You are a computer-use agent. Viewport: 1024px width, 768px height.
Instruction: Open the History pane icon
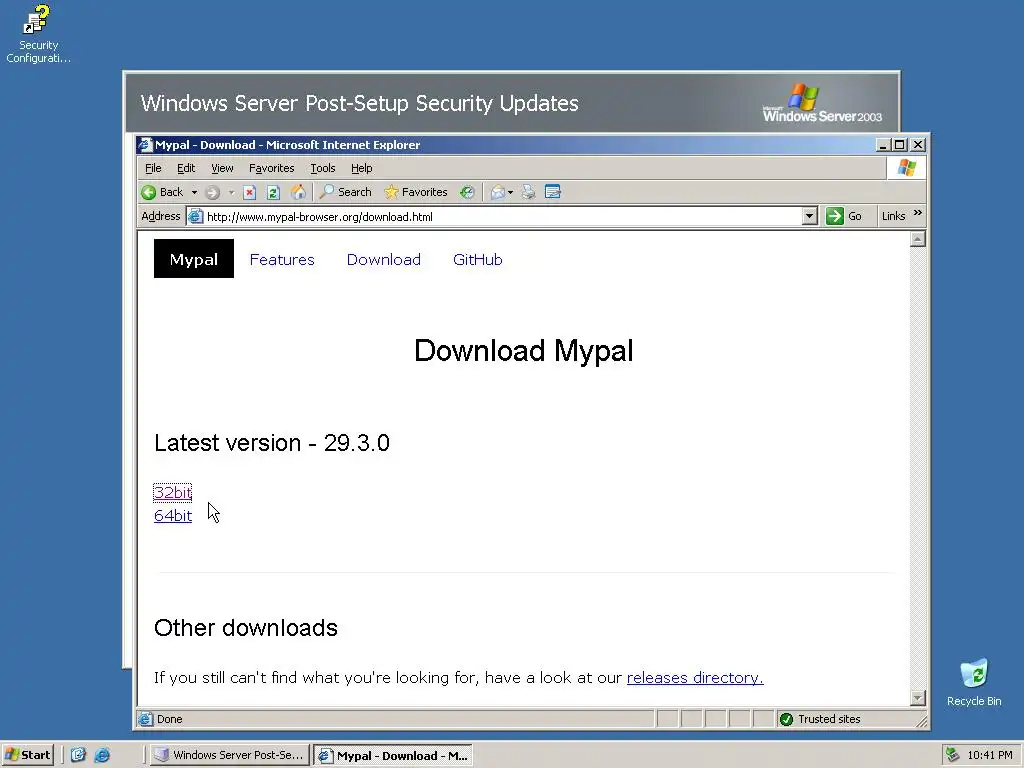pyautogui.click(x=466, y=192)
